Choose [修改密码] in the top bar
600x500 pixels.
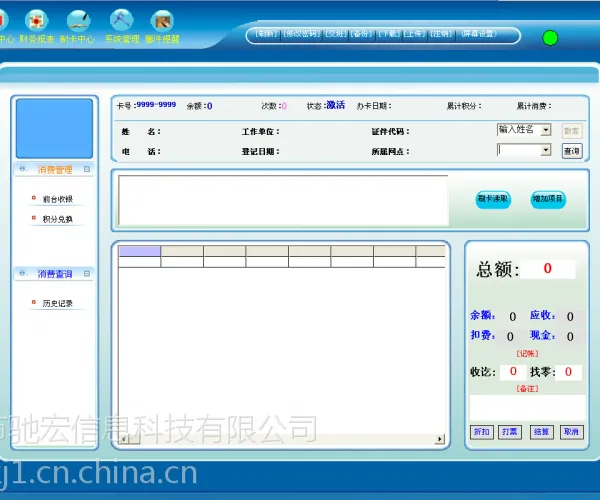302,34
